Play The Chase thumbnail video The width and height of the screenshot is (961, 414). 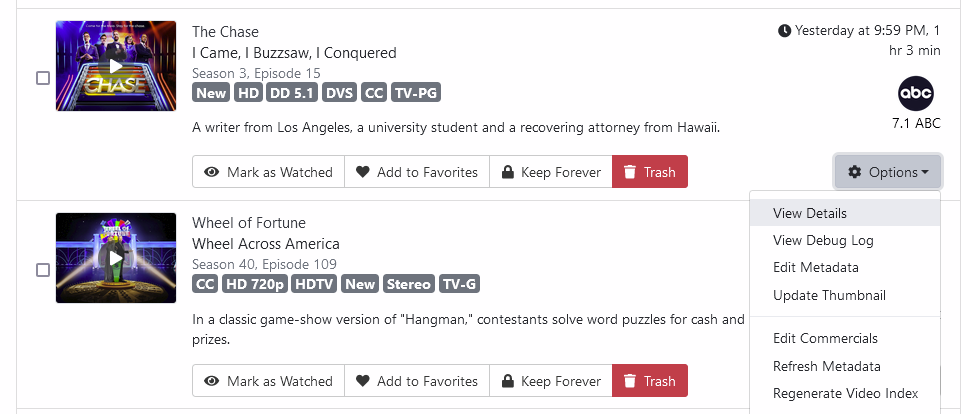point(116,66)
